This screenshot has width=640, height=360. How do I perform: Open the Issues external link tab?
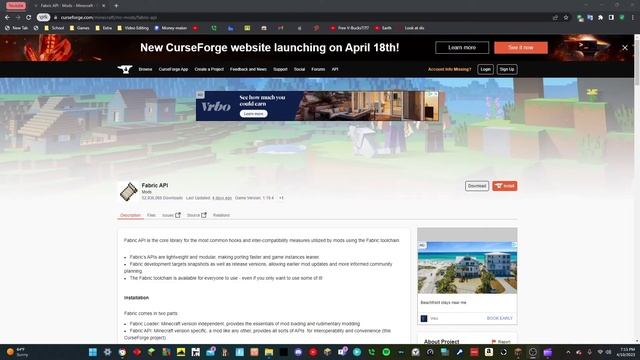point(171,216)
